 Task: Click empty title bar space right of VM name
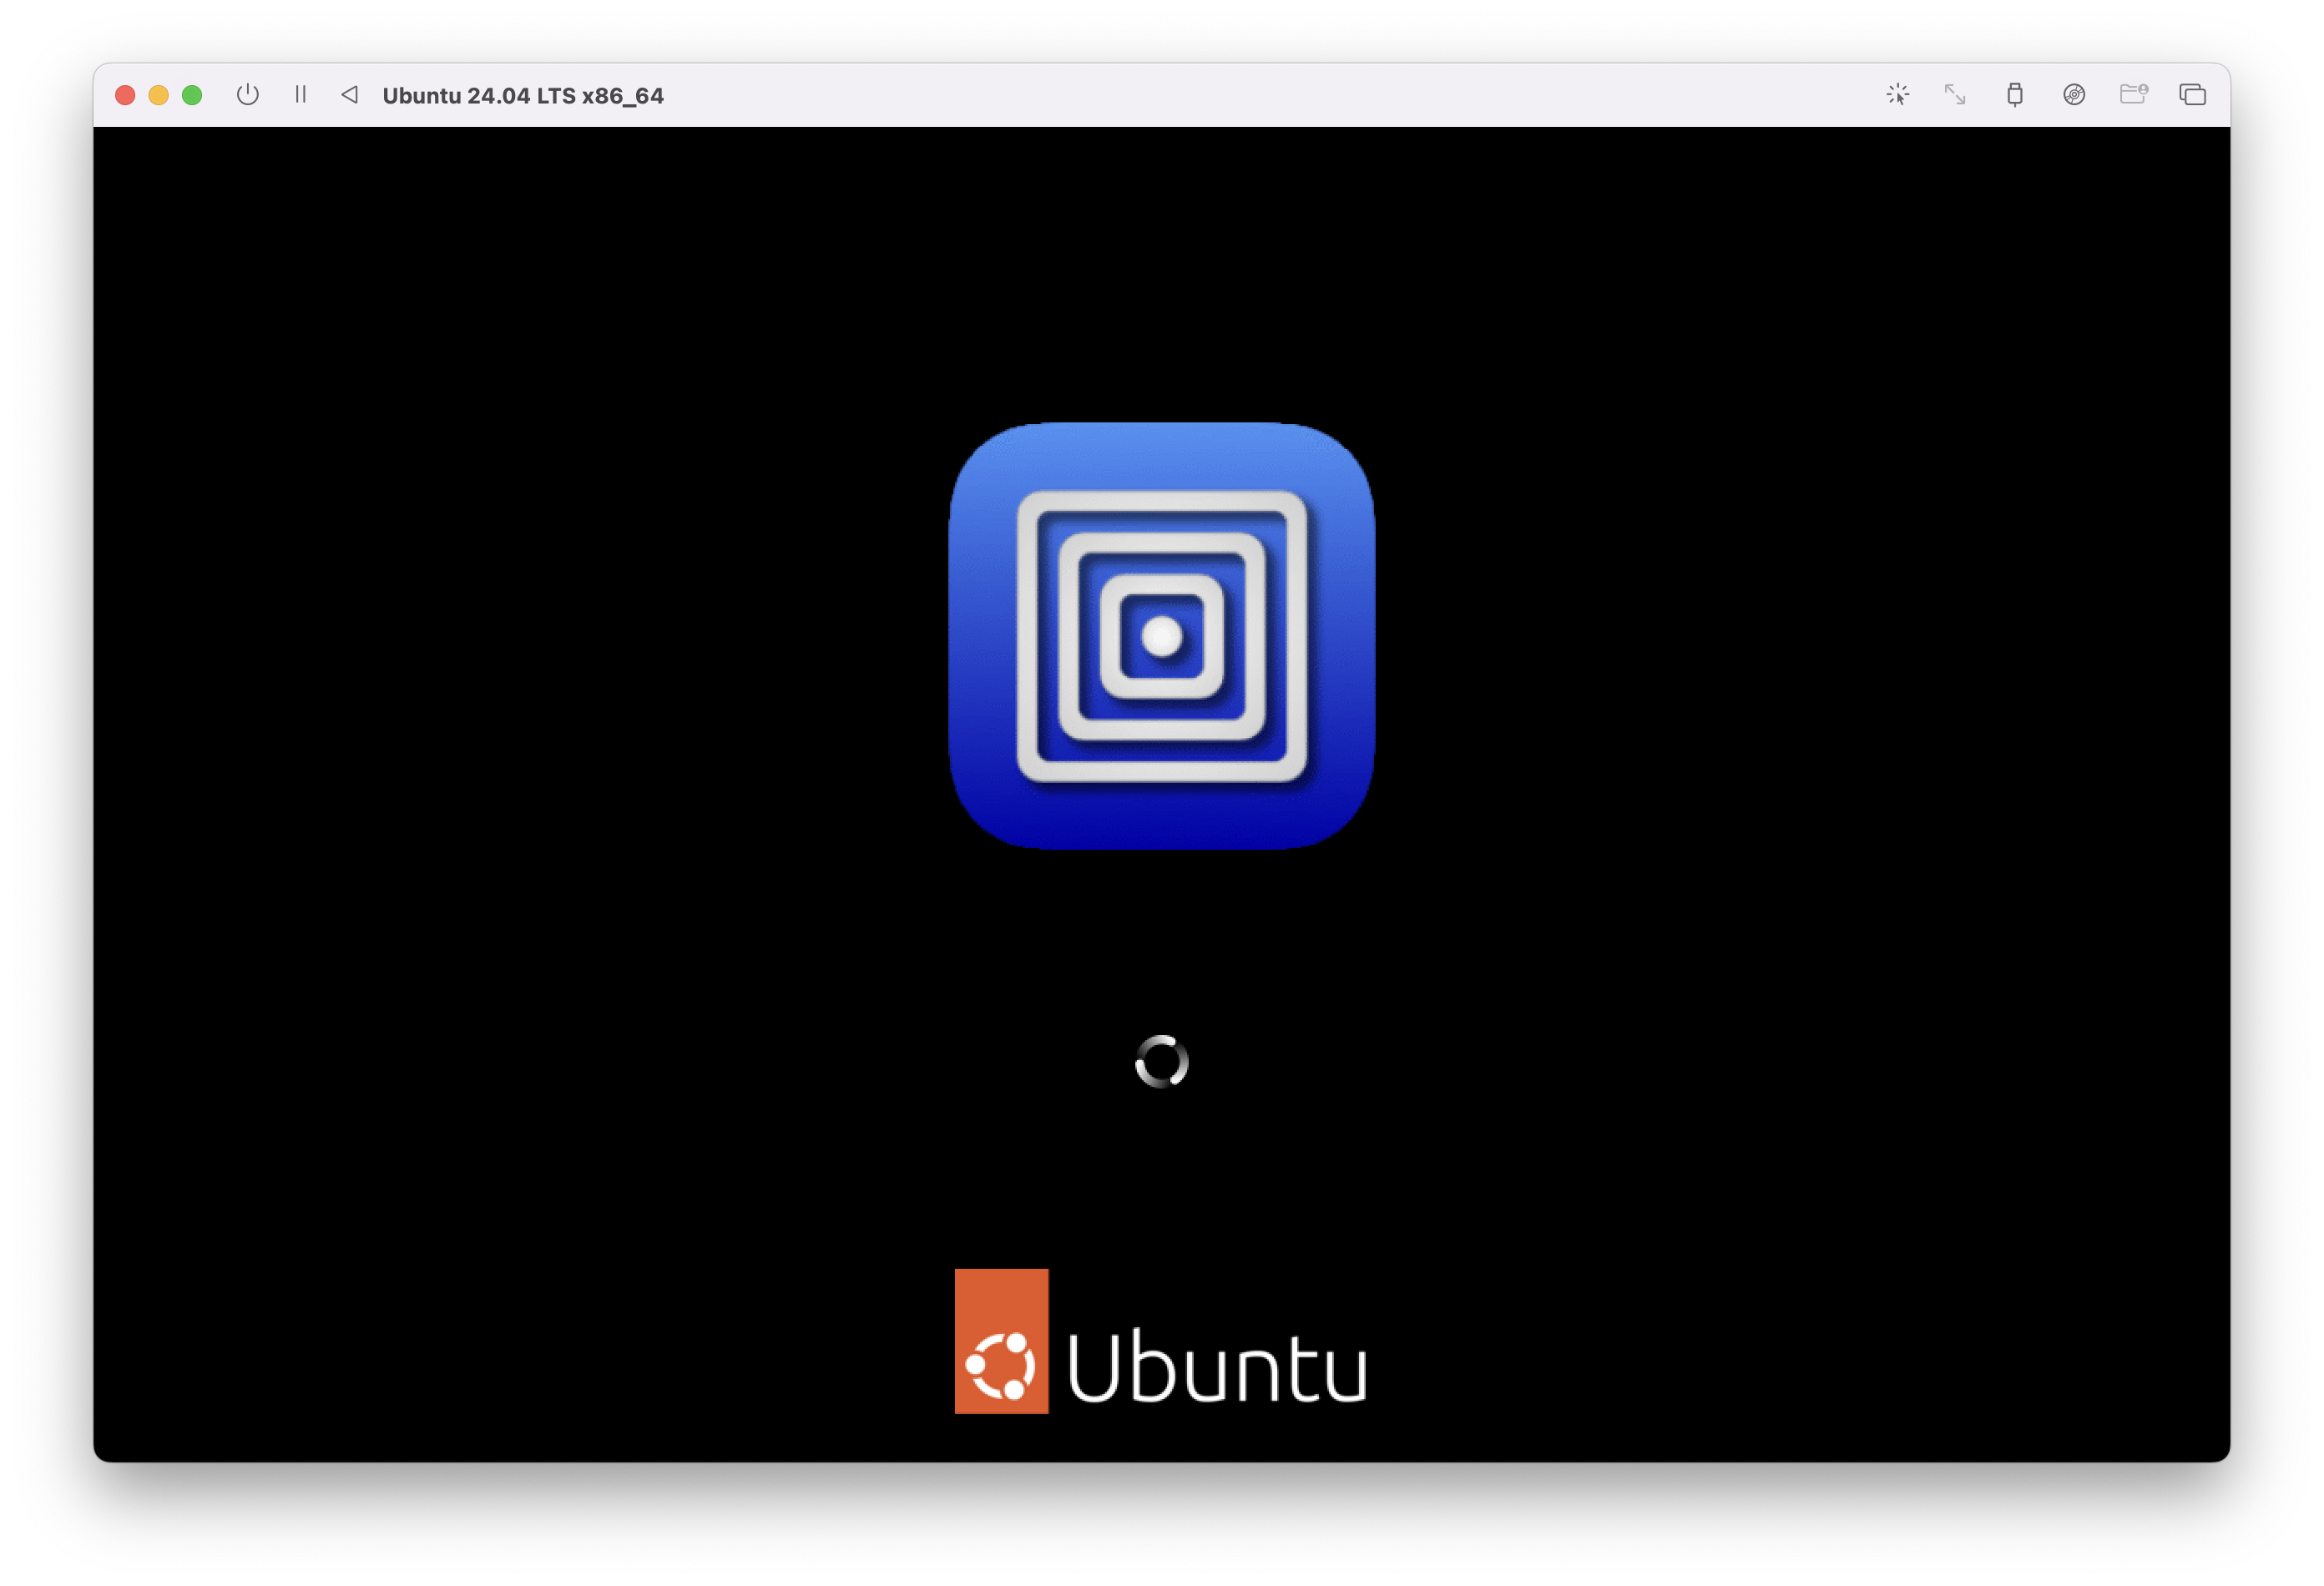coord(1200,95)
